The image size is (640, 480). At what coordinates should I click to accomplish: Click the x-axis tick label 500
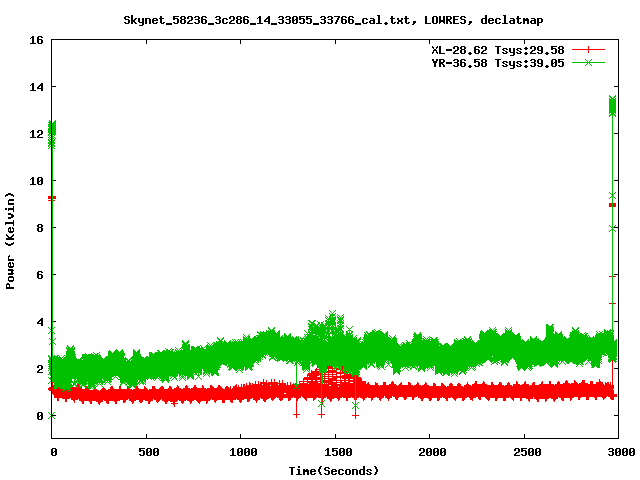[x=149, y=452]
